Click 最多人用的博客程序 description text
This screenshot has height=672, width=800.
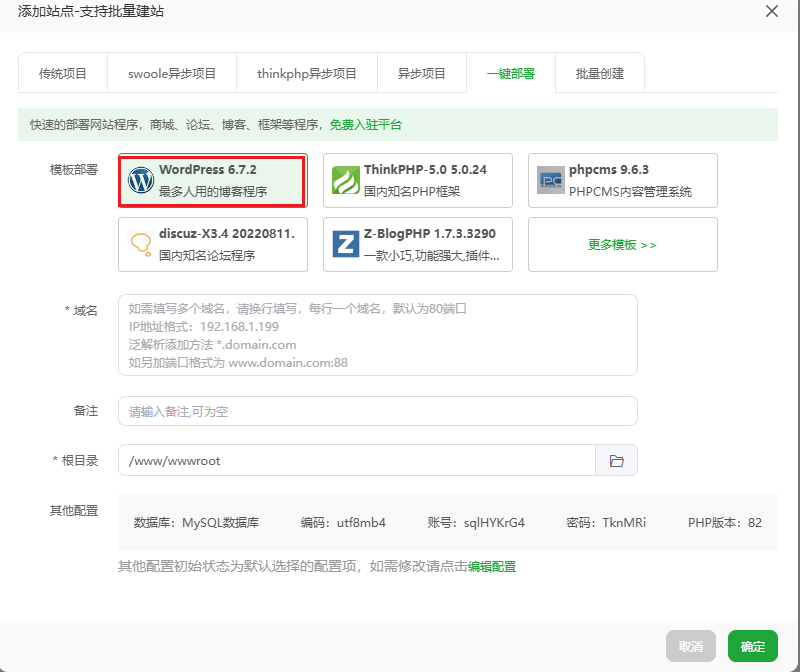213,191
